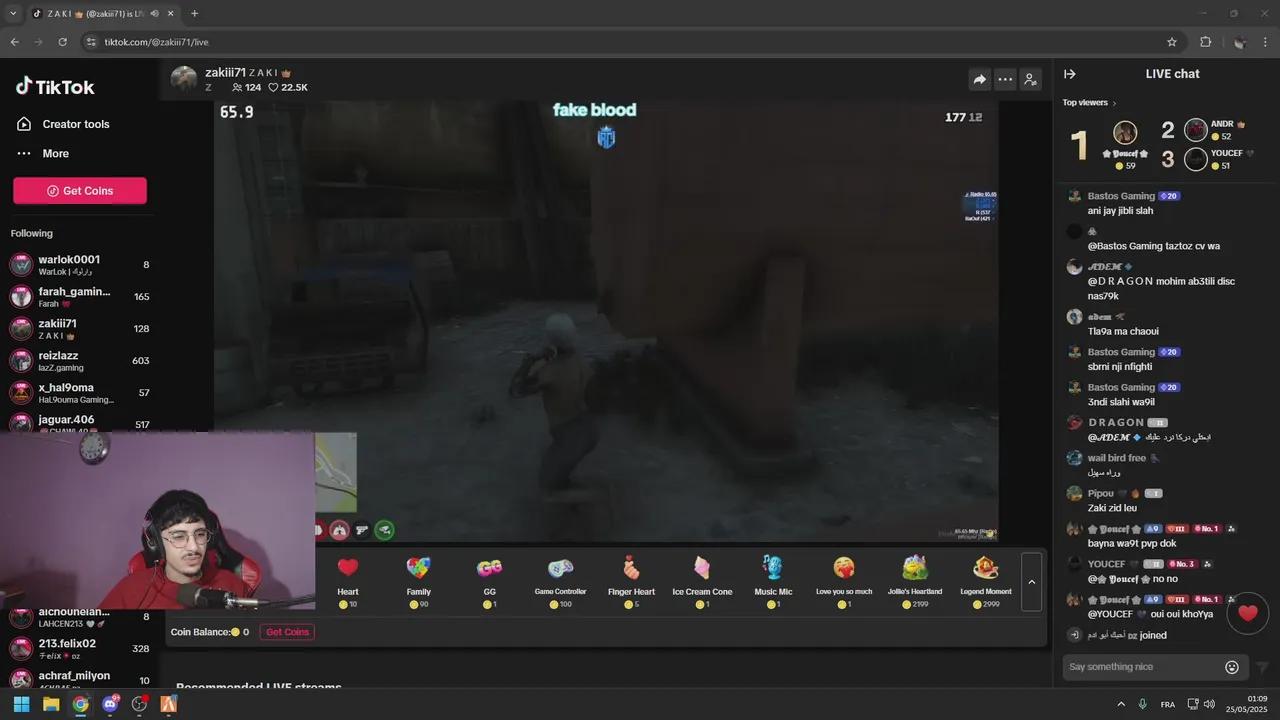Mute the ZAKI tab audio icon

tap(154, 13)
